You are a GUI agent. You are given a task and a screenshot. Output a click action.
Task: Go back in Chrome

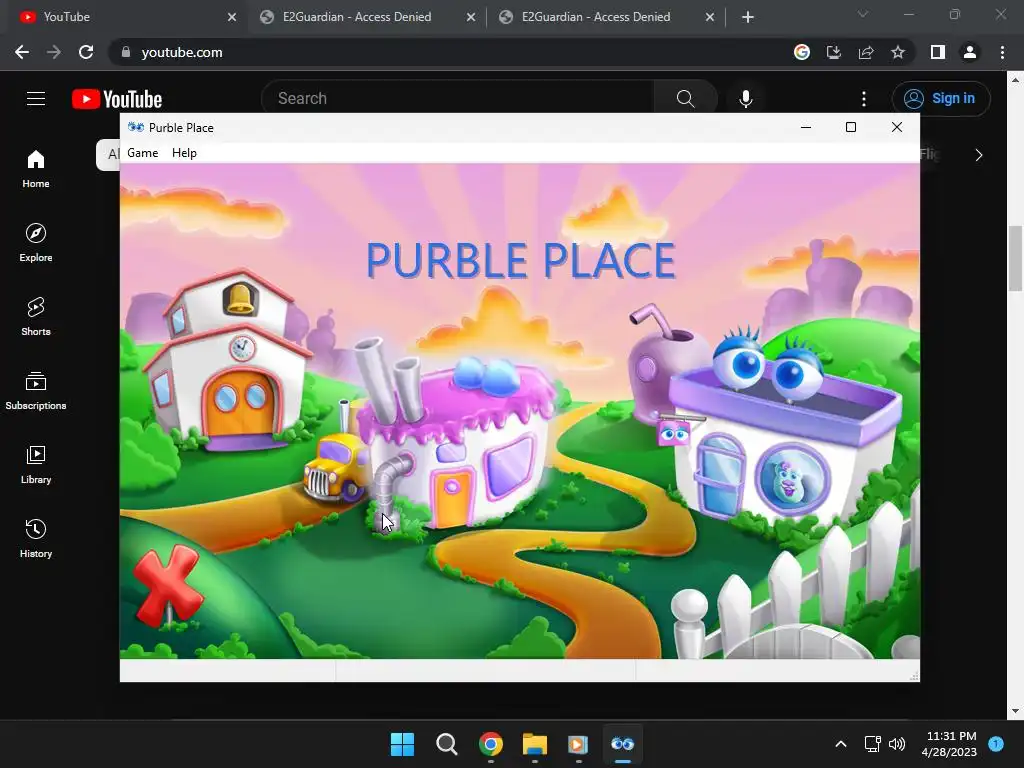click(22, 52)
